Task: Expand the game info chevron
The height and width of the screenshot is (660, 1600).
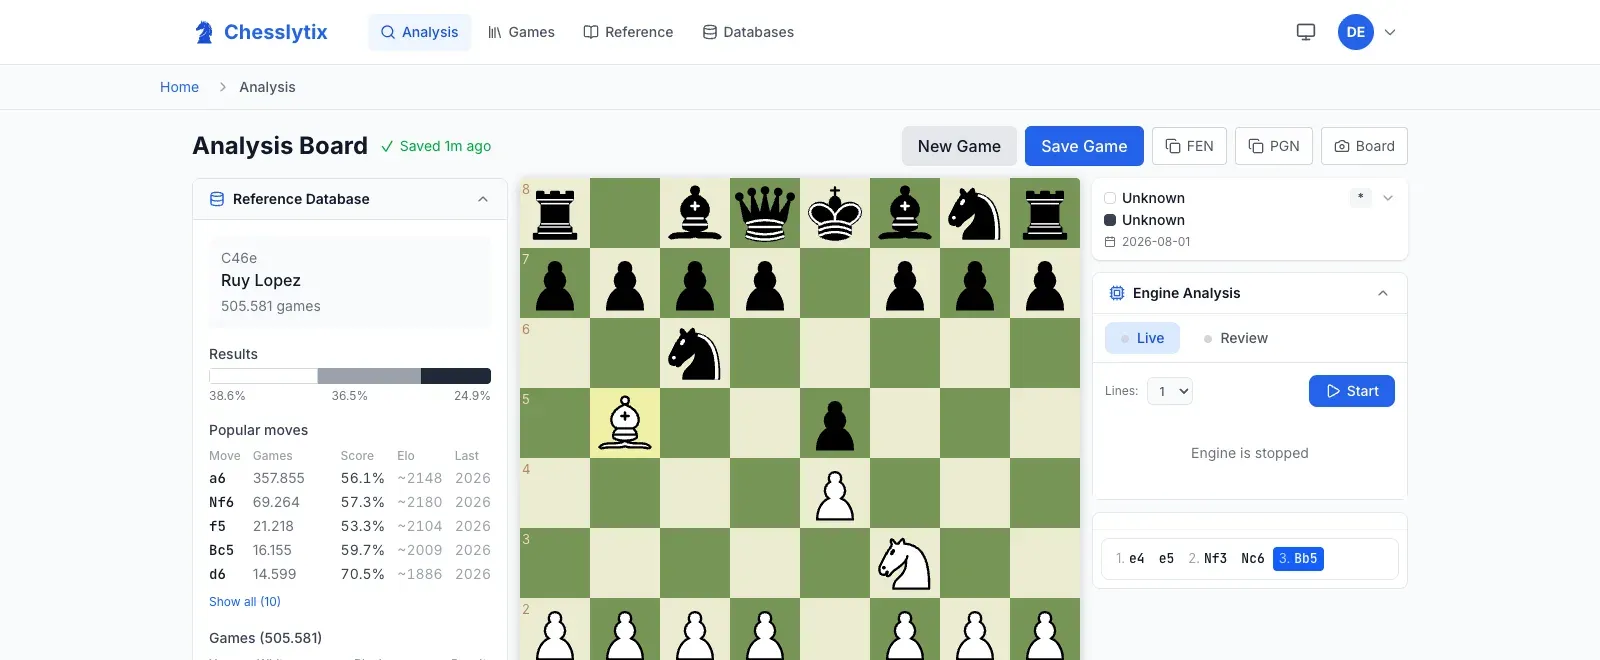Action: [1388, 198]
